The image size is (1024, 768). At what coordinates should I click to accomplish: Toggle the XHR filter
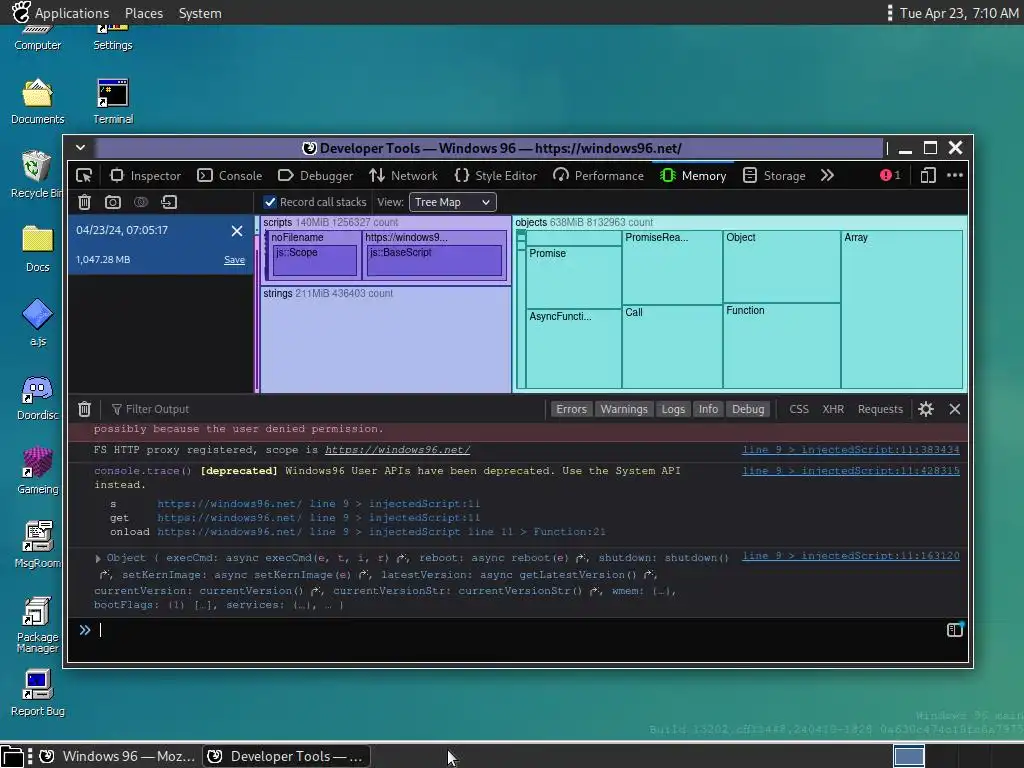click(x=833, y=409)
